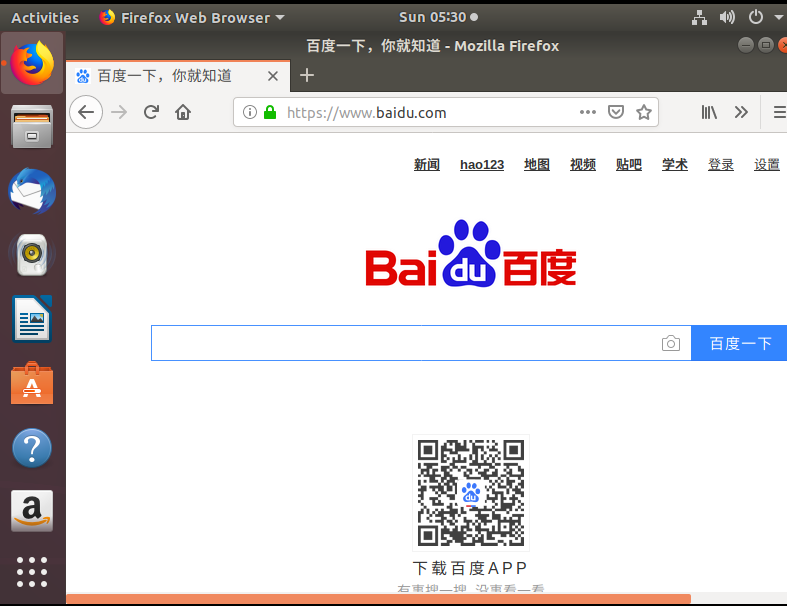Viewport: 787px width, 606px height.
Task: Open LibreOffice Writer from the dock
Action: pos(32,319)
